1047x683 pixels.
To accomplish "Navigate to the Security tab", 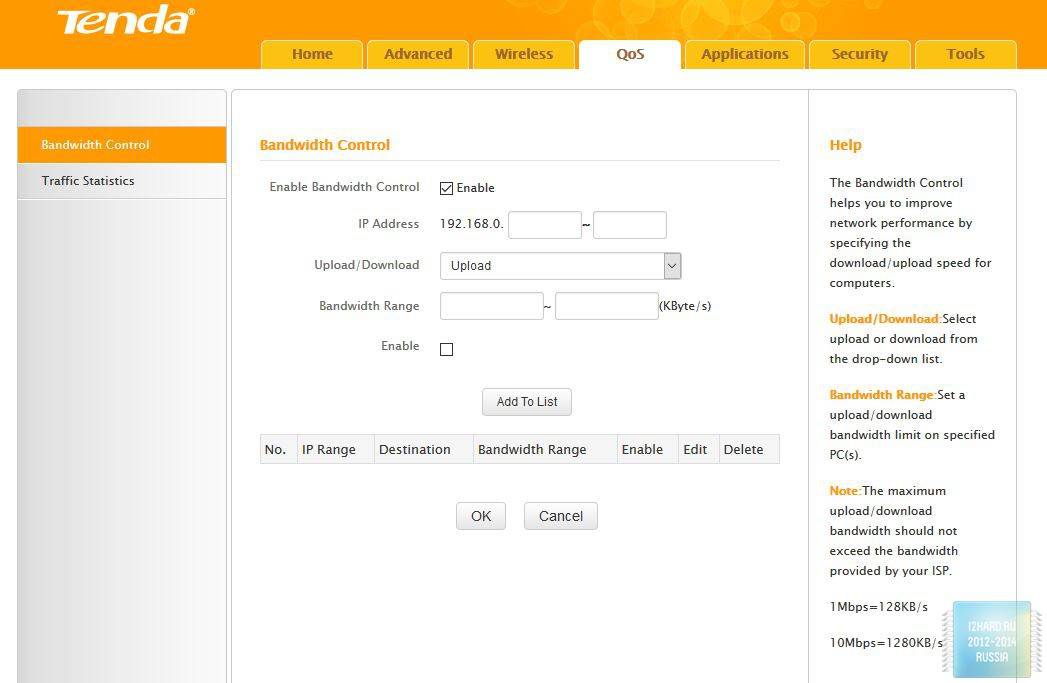I will pos(859,54).
